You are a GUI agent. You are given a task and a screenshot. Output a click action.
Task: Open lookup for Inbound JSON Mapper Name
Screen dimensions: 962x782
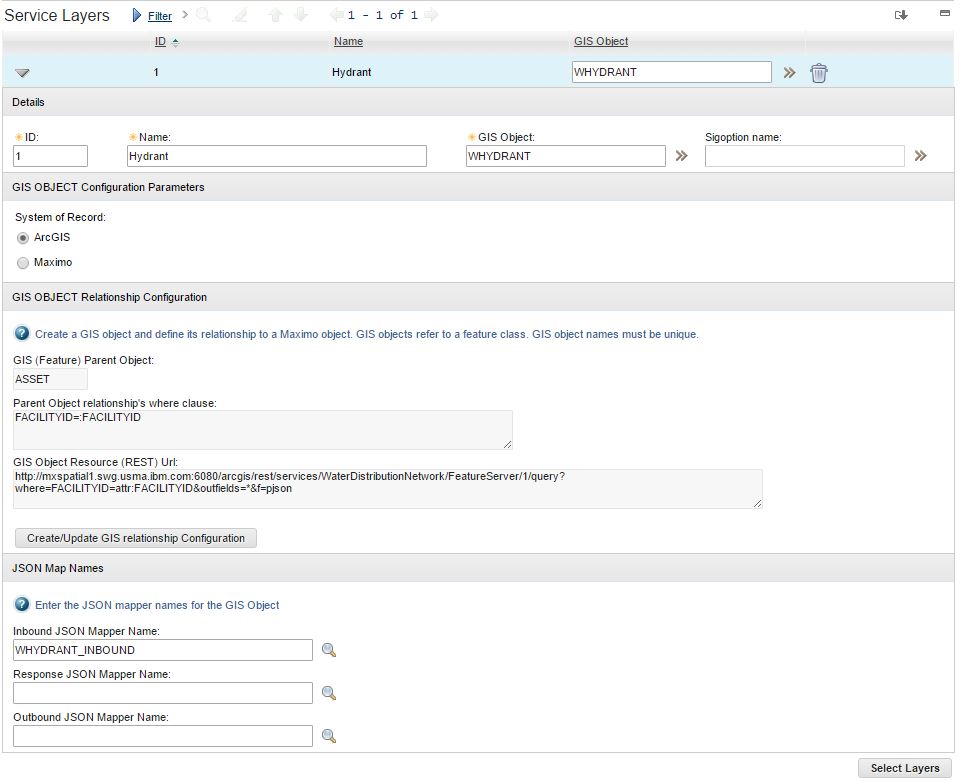click(328, 649)
